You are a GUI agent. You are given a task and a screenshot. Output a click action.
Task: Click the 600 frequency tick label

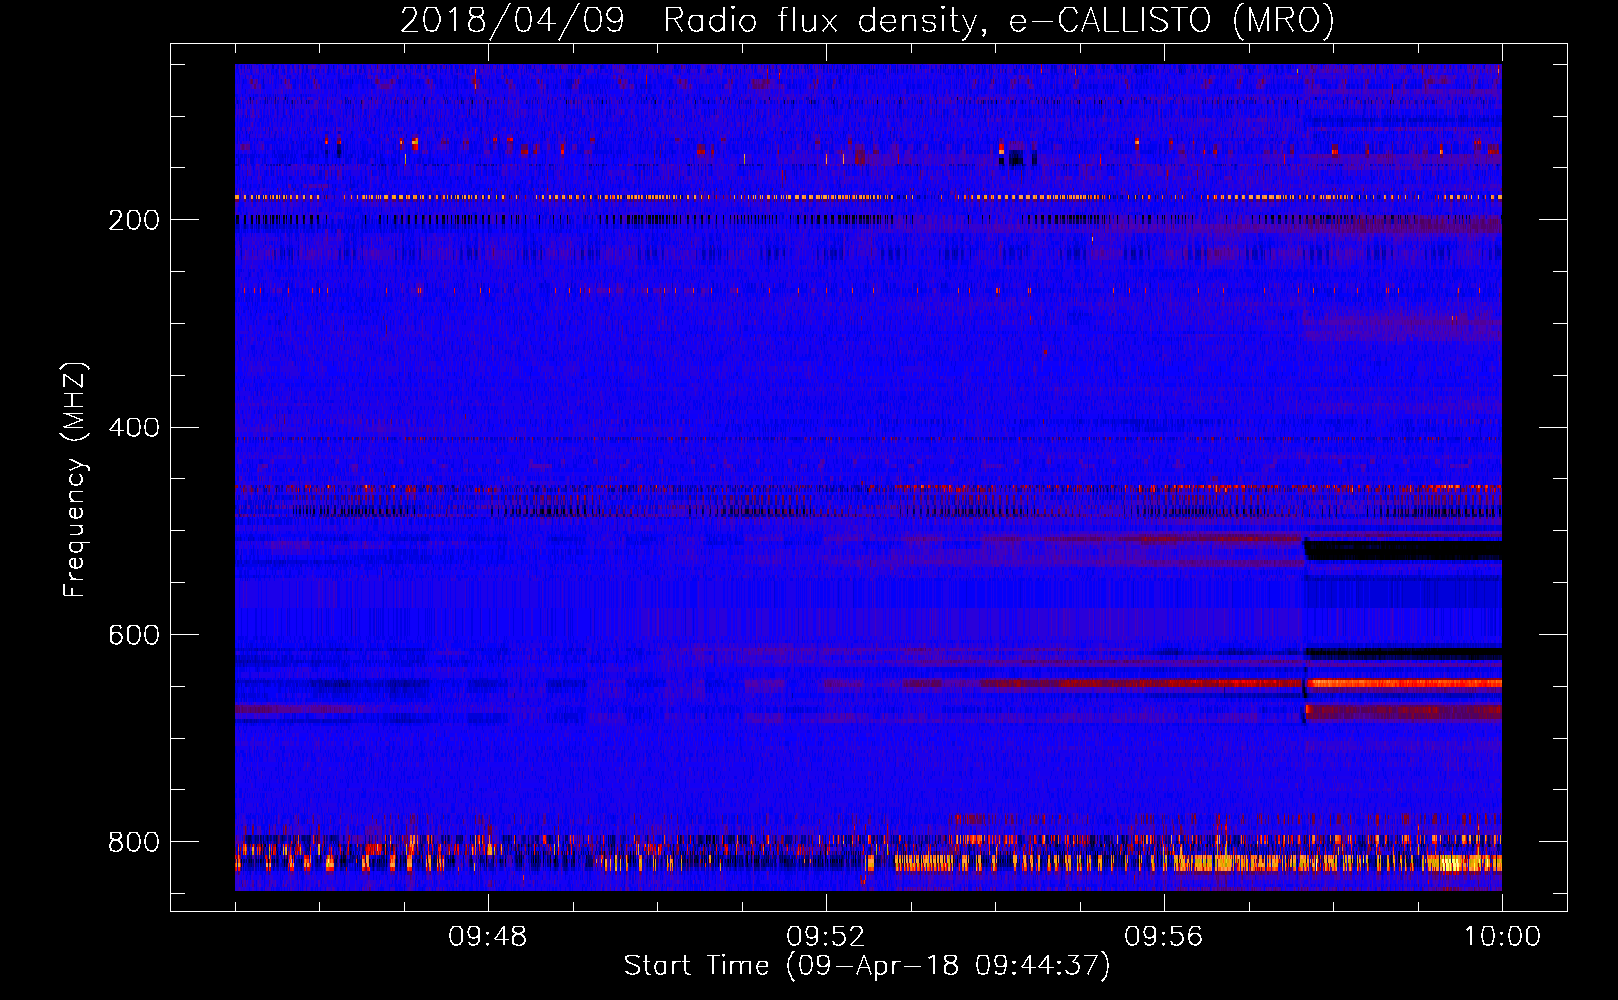[x=134, y=635]
